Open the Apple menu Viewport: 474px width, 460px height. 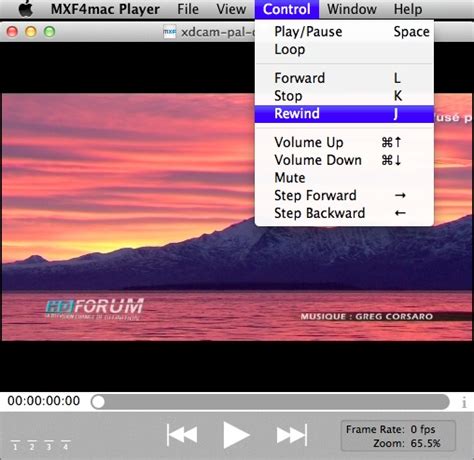pyautogui.click(x=26, y=9)
